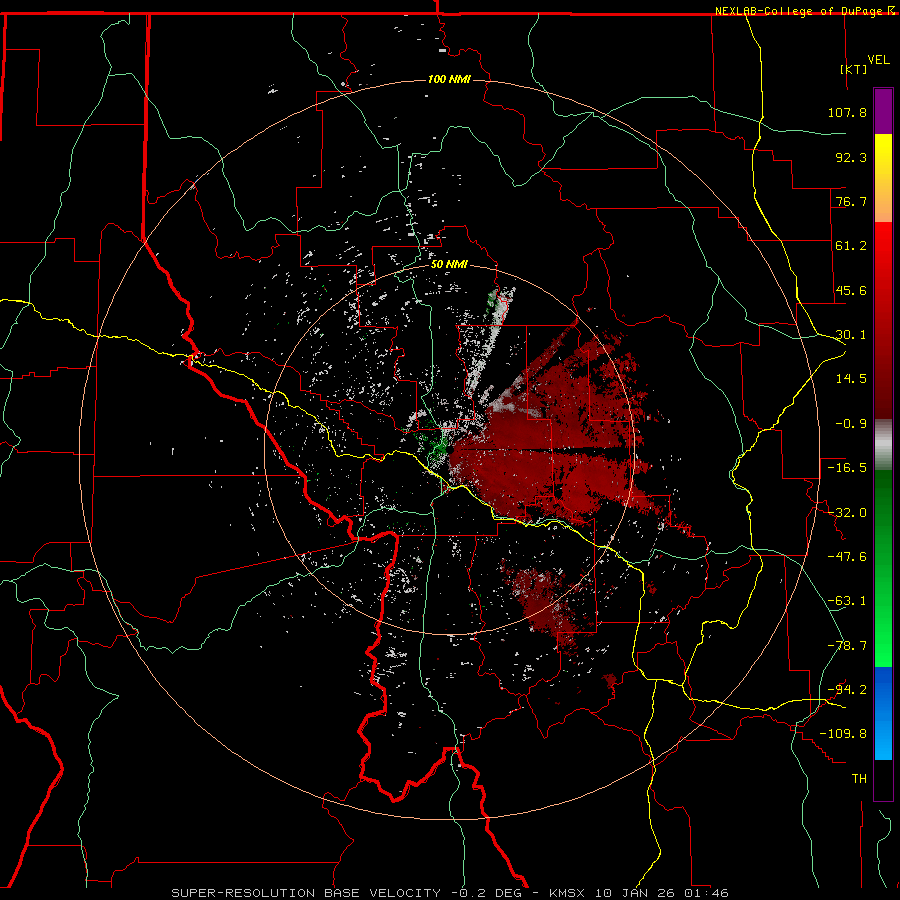Click the -47.6 velocity scale value

coord(847,557)
